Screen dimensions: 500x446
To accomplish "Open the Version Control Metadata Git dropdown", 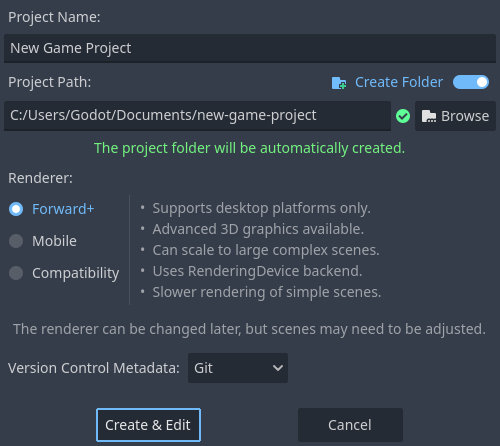I will pos(238,368).
